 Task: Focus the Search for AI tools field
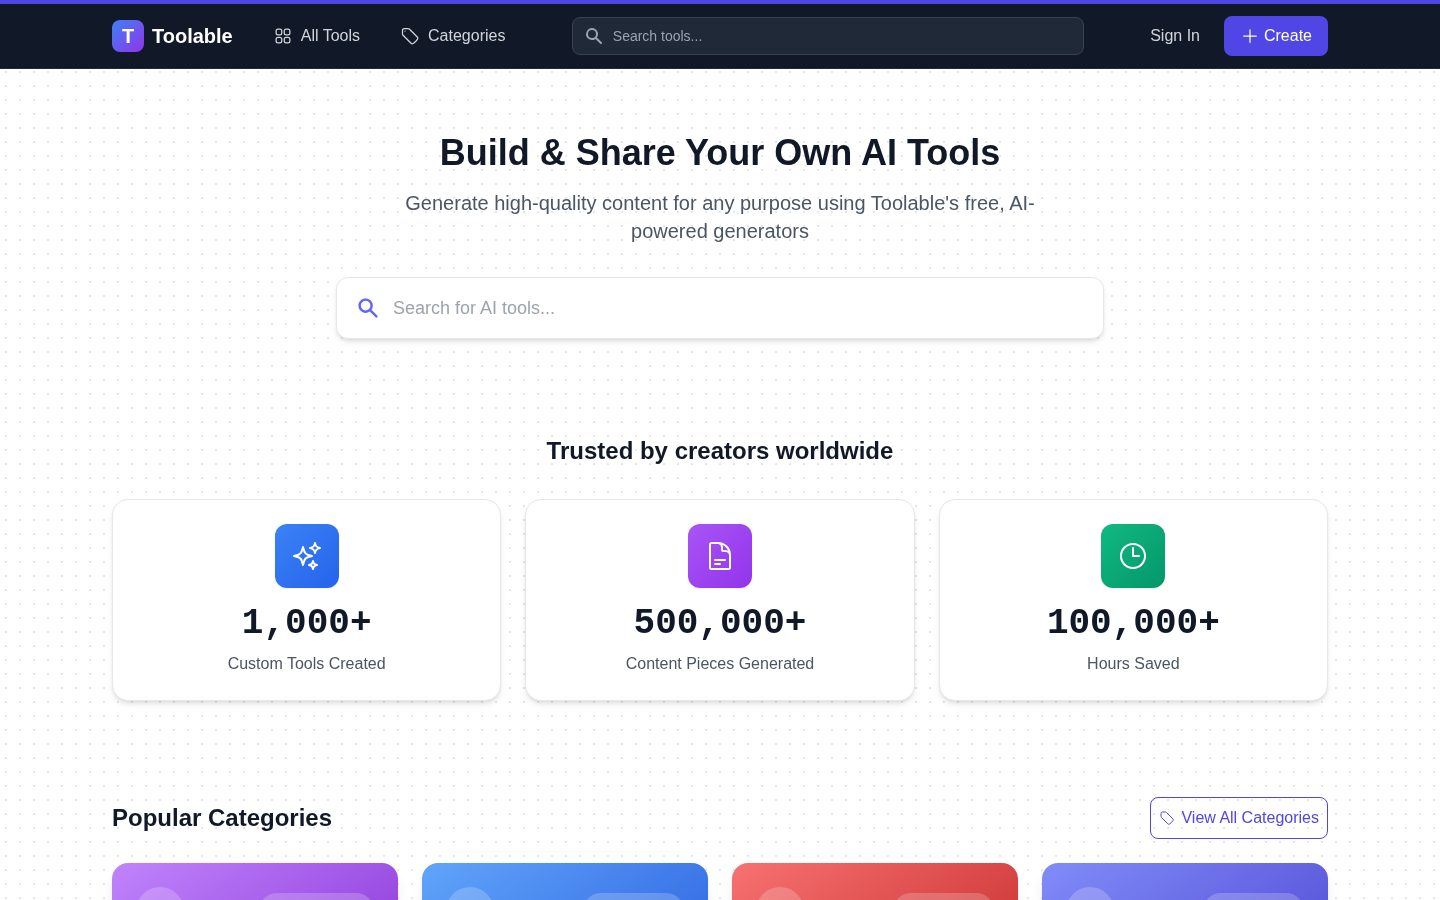pyautogui.click(x=720, y=308)
